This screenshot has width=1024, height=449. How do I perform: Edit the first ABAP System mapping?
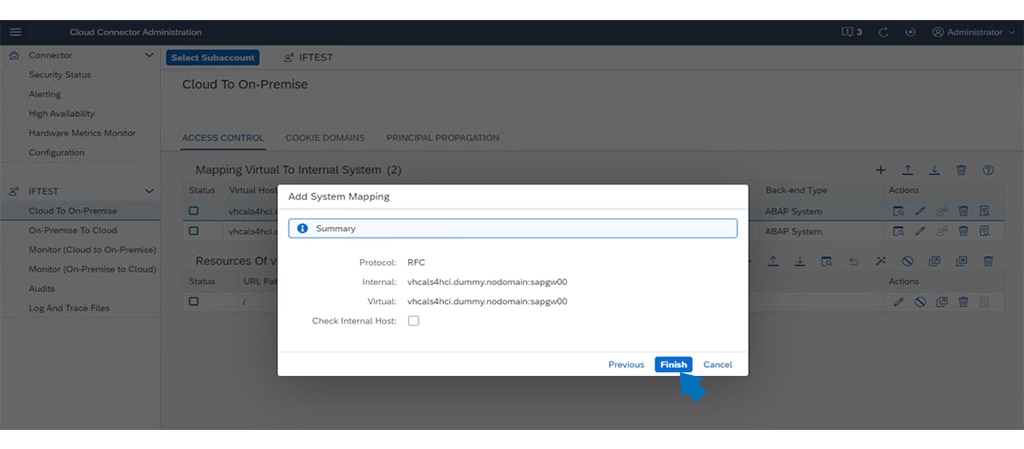(x=920, y=211)
